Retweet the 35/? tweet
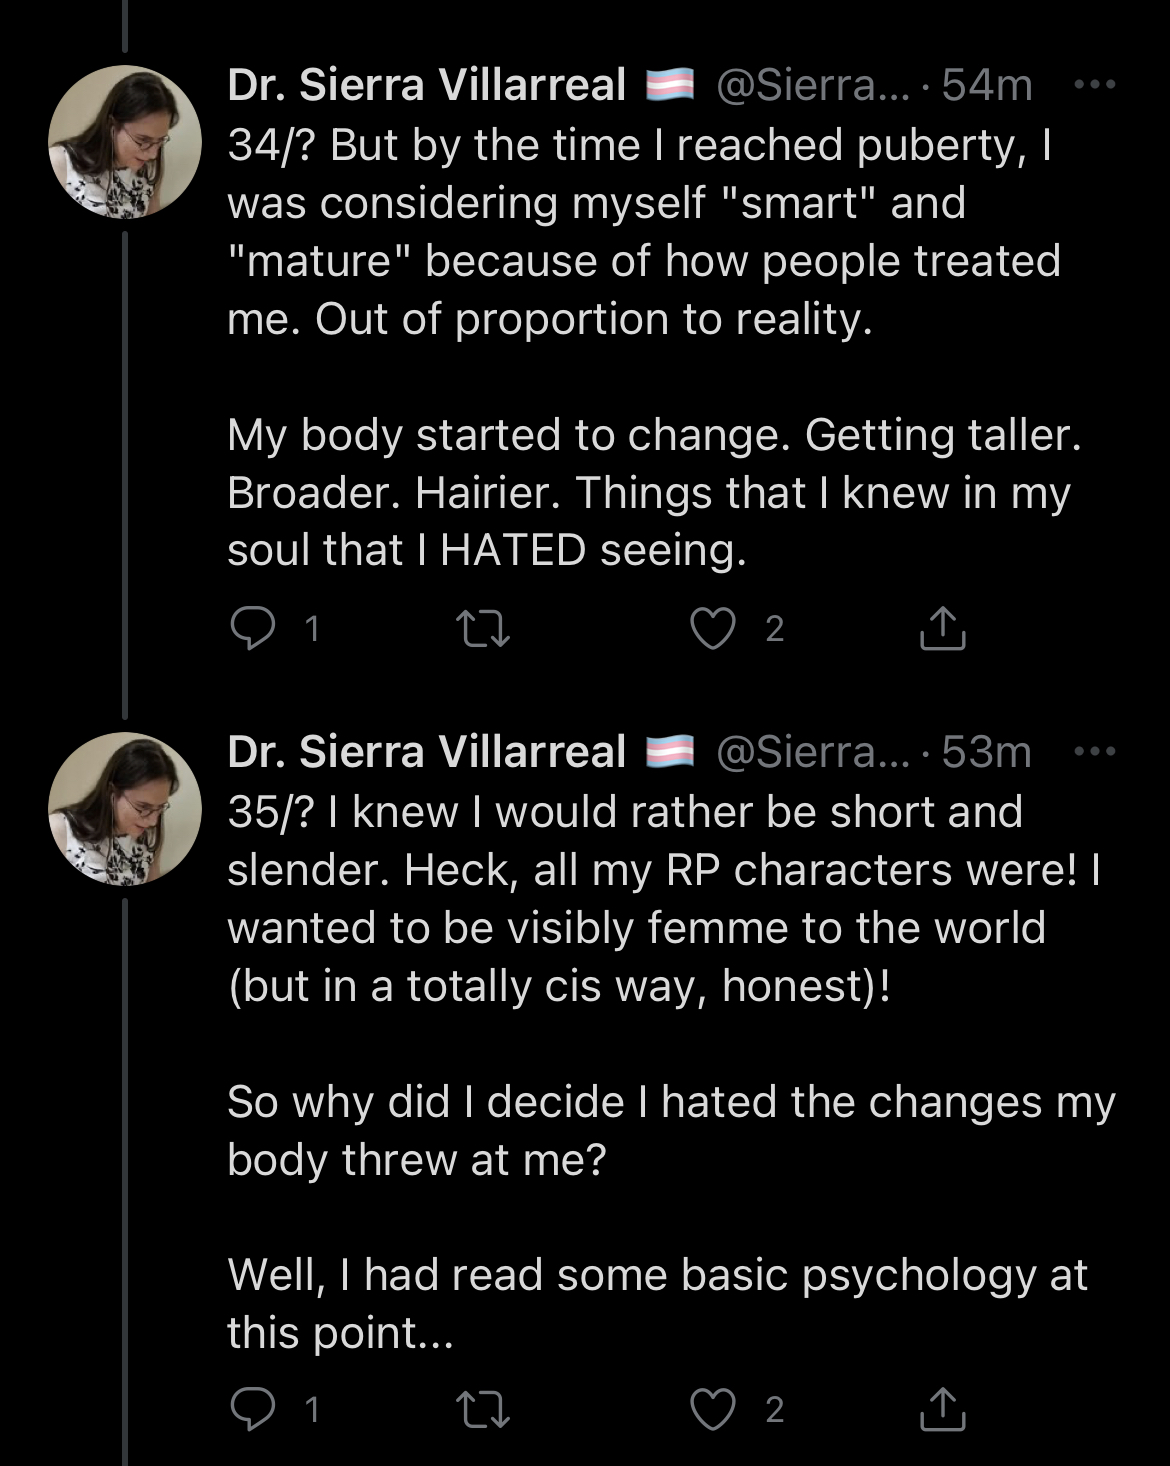Image resolution: width=1170 pixels, height=1466 pixels. tap(482, 1409)
